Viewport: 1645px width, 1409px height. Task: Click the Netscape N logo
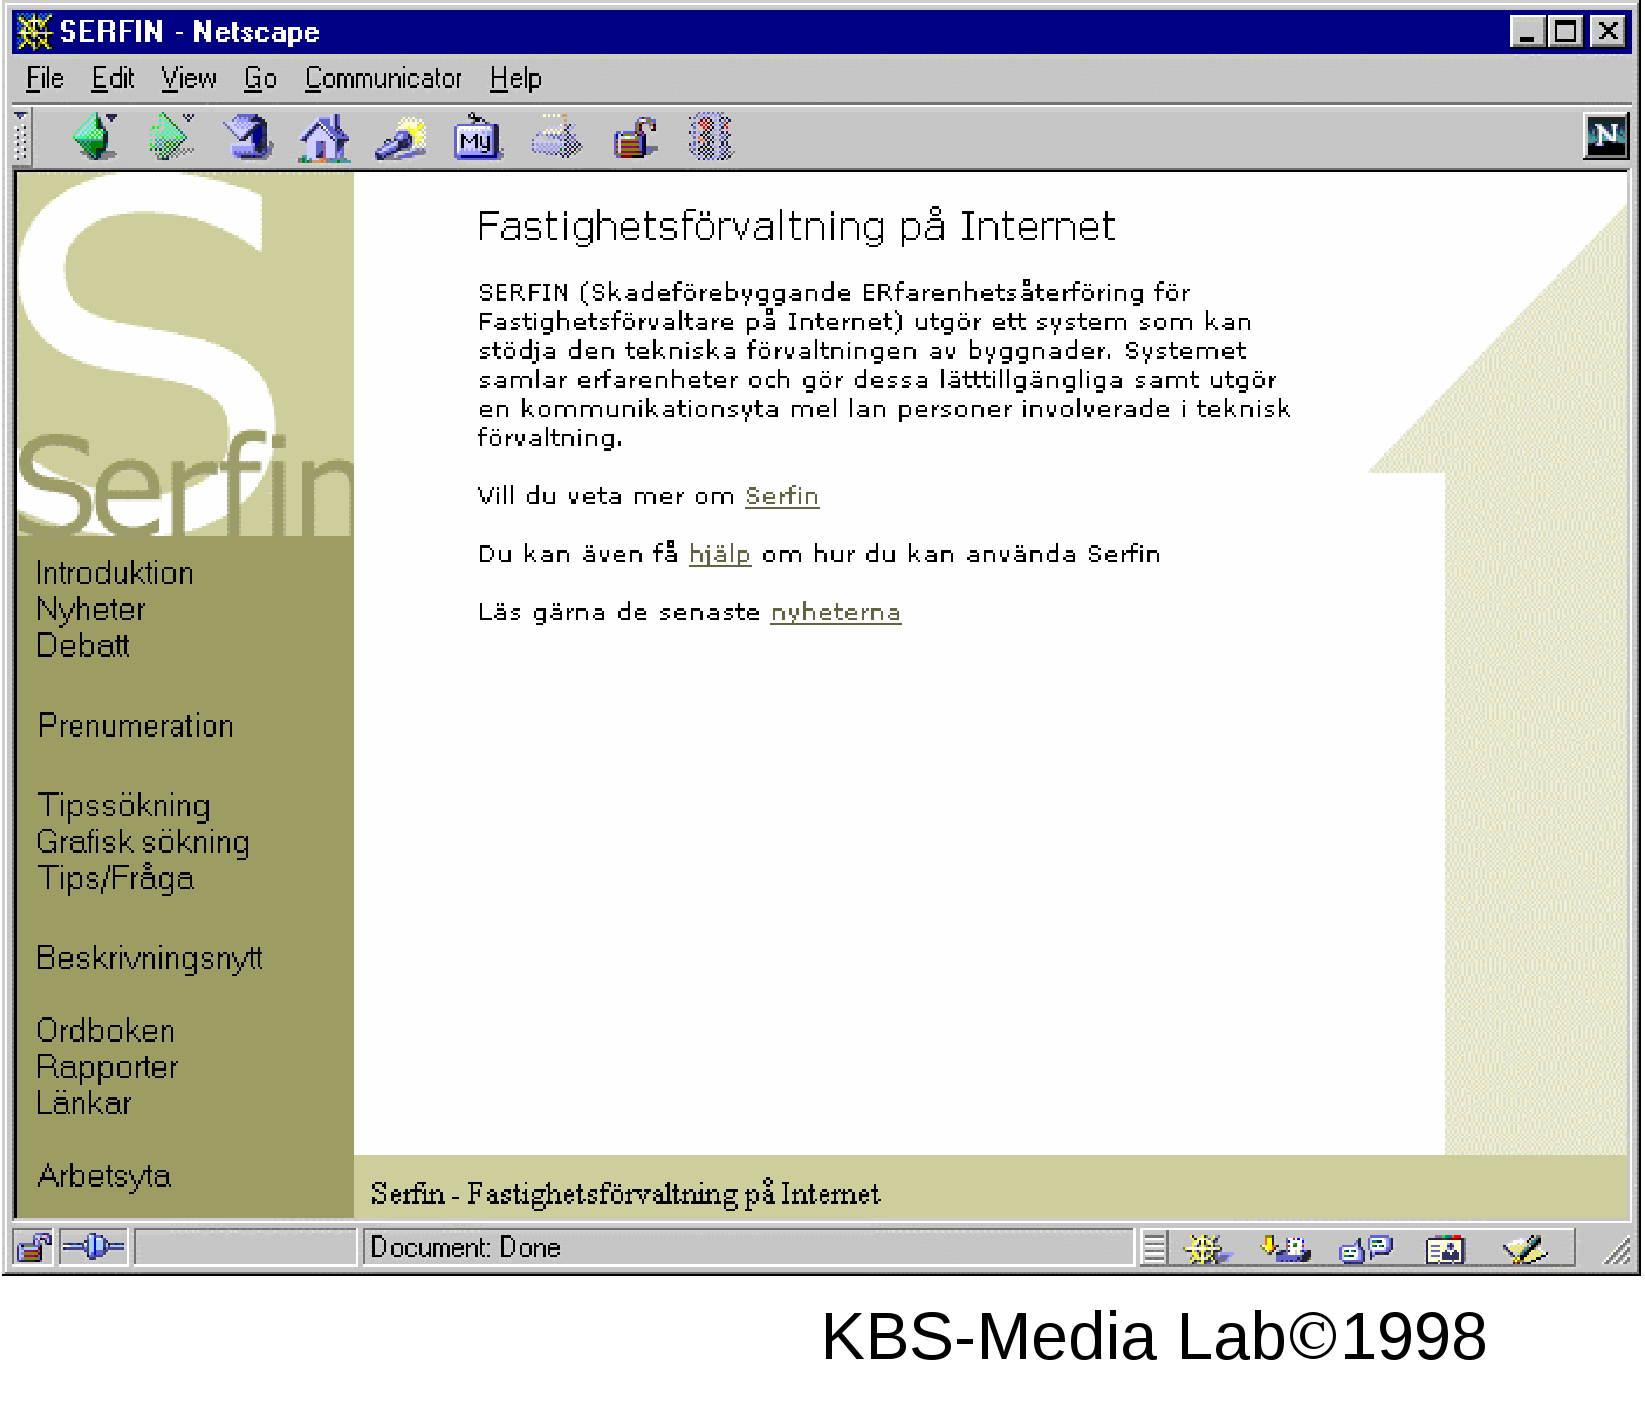pyautogui.click(x=1606, y=136)
